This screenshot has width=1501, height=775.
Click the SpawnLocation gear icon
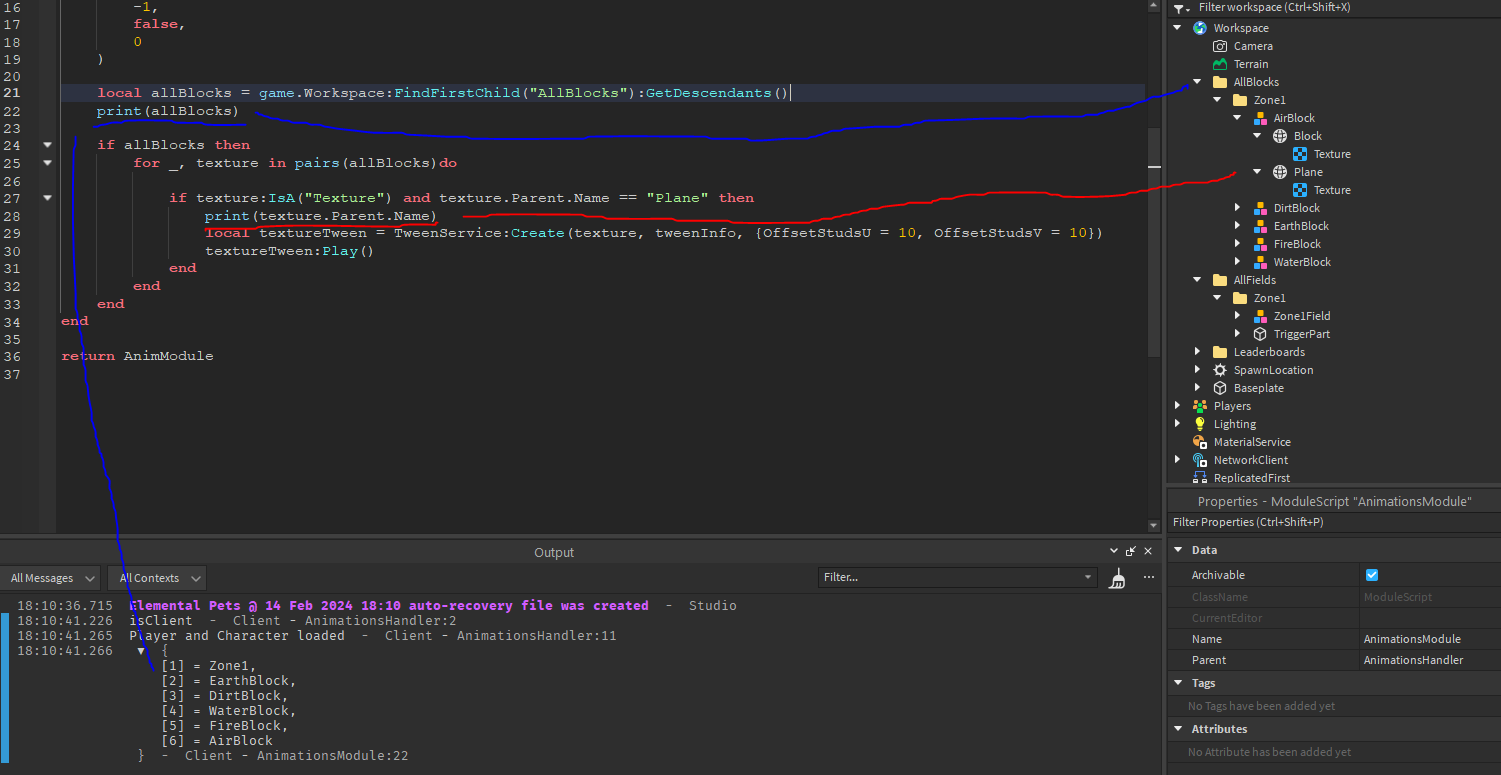tap(1219, 369)
